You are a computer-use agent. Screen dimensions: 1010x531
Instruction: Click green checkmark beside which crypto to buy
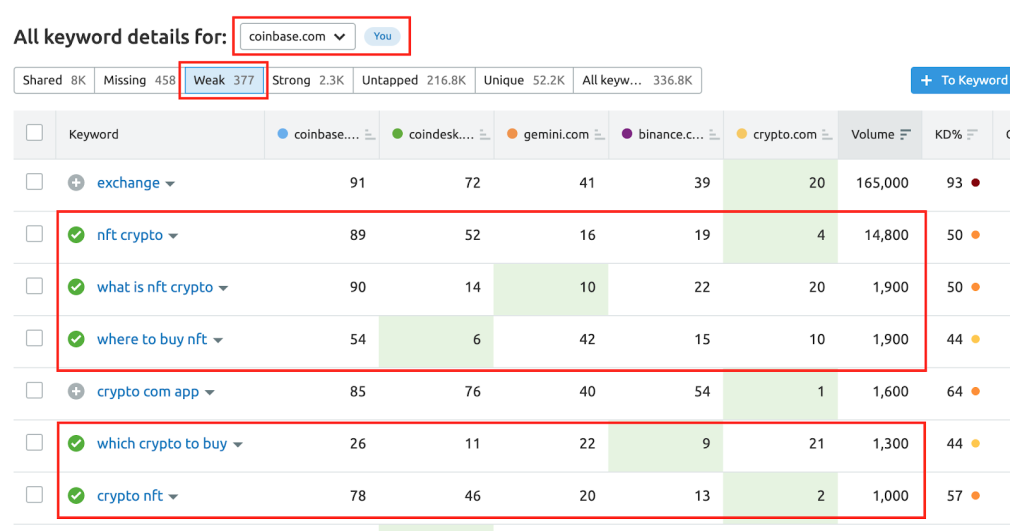click(x=76, y=444)
